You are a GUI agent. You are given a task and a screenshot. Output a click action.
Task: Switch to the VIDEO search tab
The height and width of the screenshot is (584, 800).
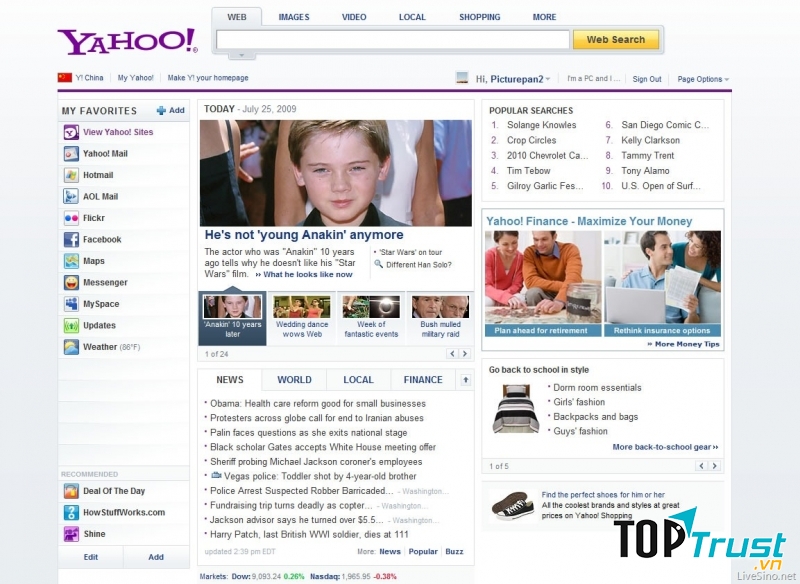354,17
